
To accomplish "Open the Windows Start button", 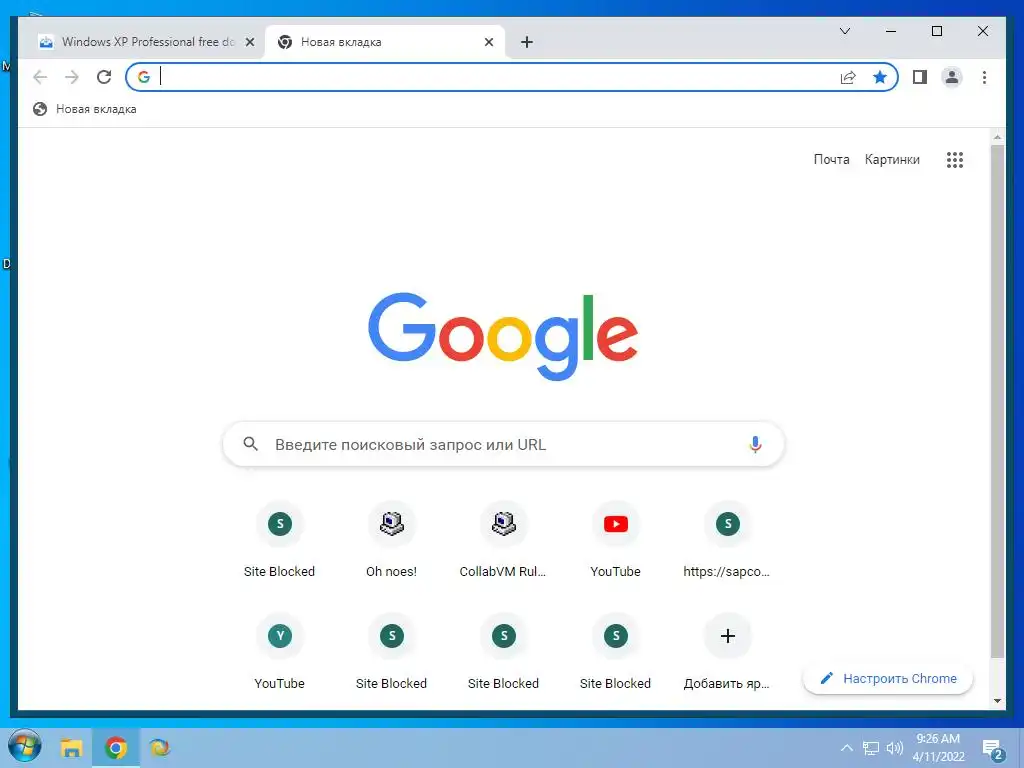I will (25, 747).
